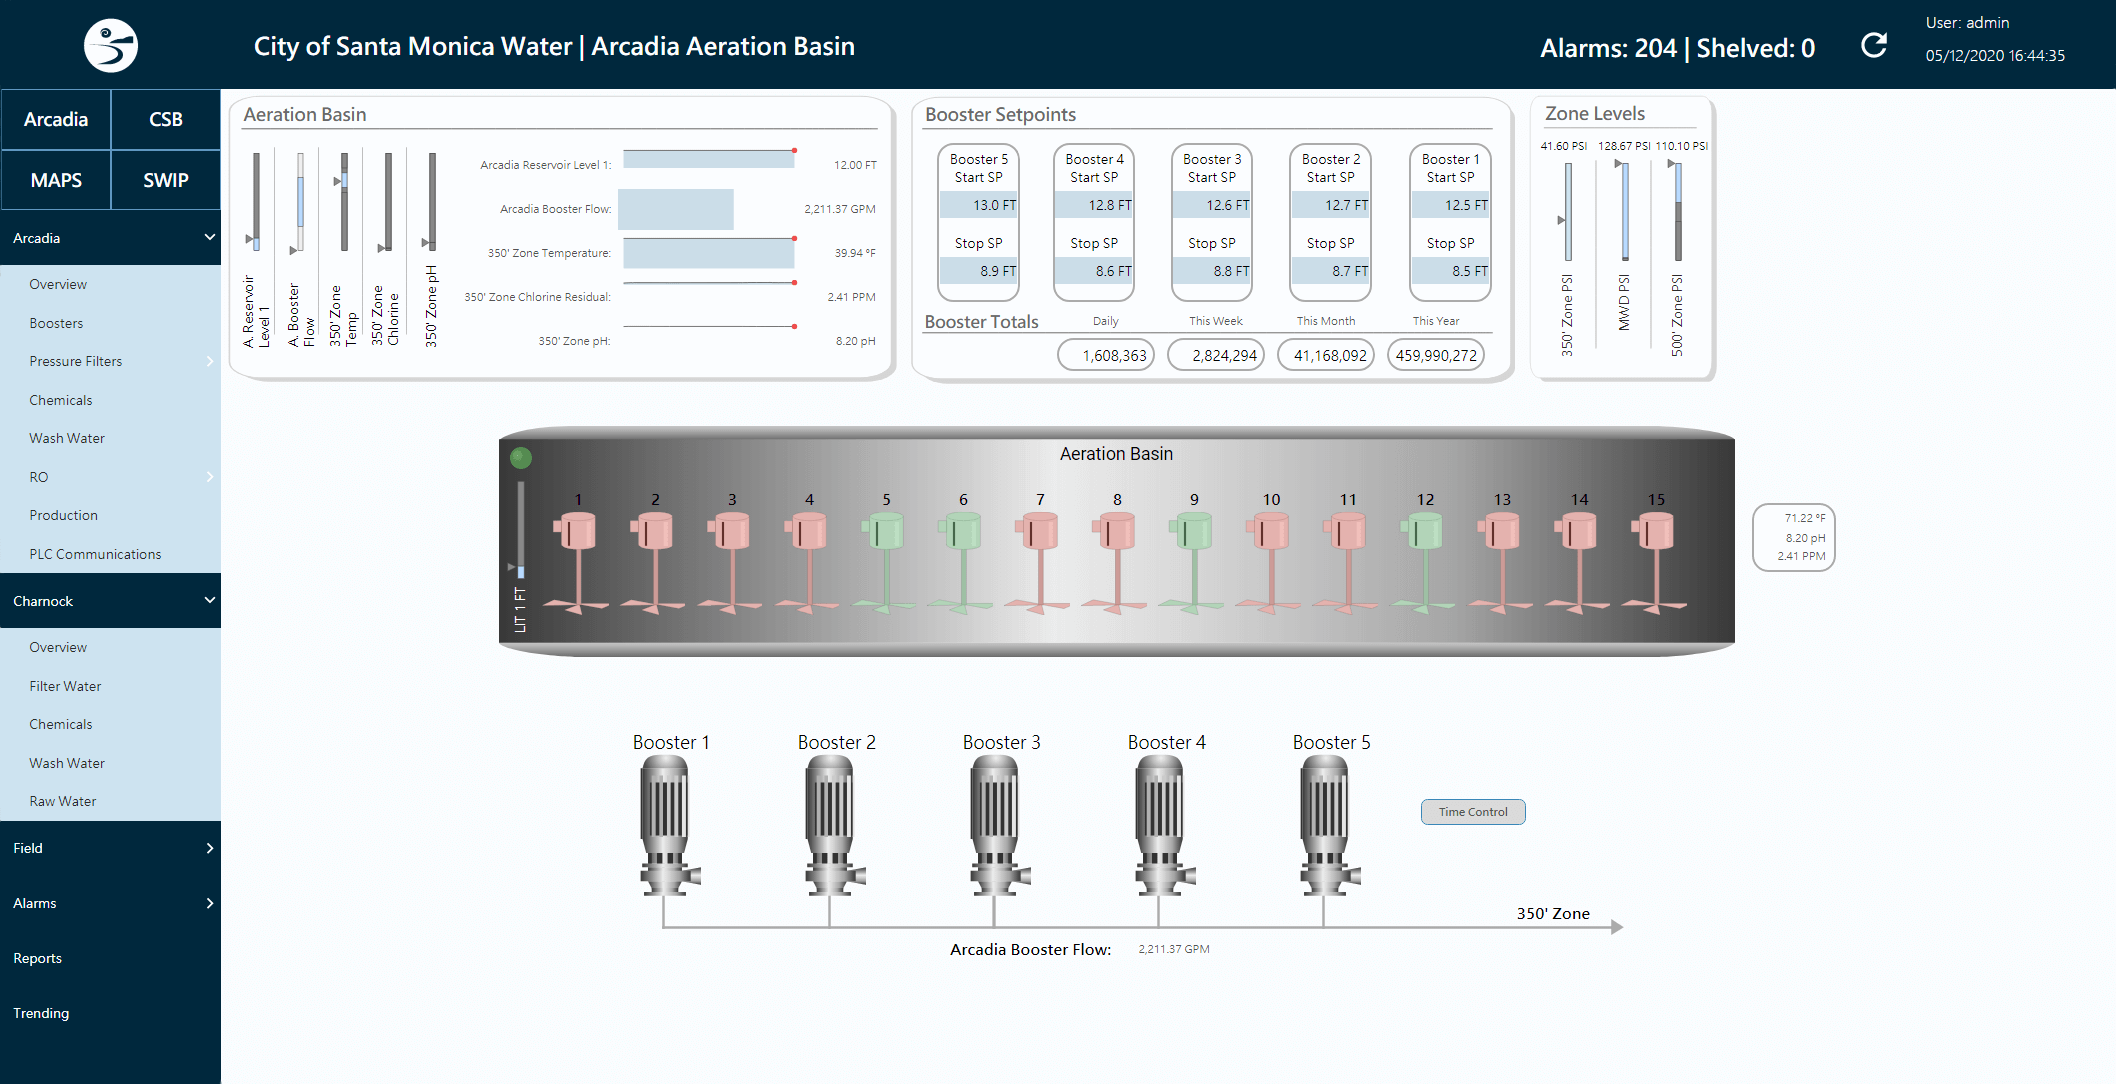Click the Booster 2 pump graphic
The height and width of the screenshot is (1084, 2116).
833,826
